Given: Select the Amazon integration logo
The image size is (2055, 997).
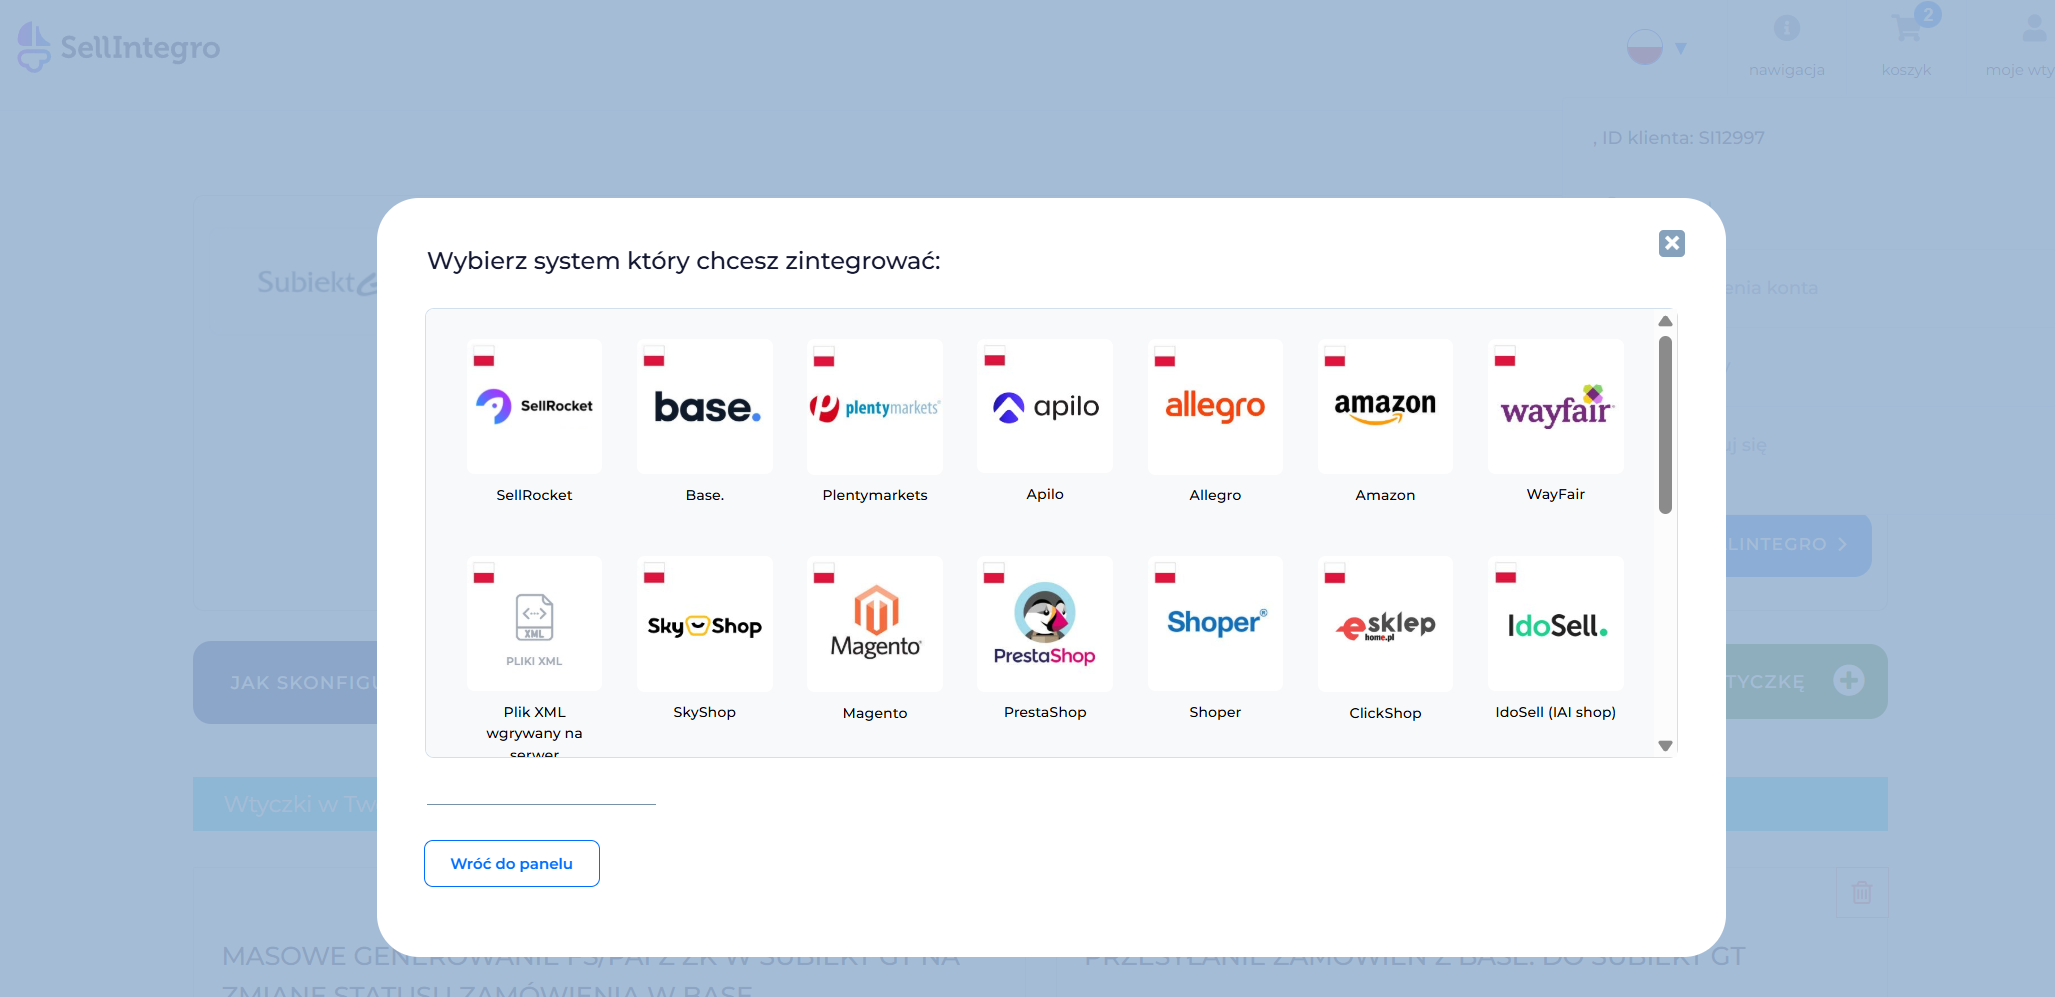Looking at the screenshot, I should [1385, 406].
